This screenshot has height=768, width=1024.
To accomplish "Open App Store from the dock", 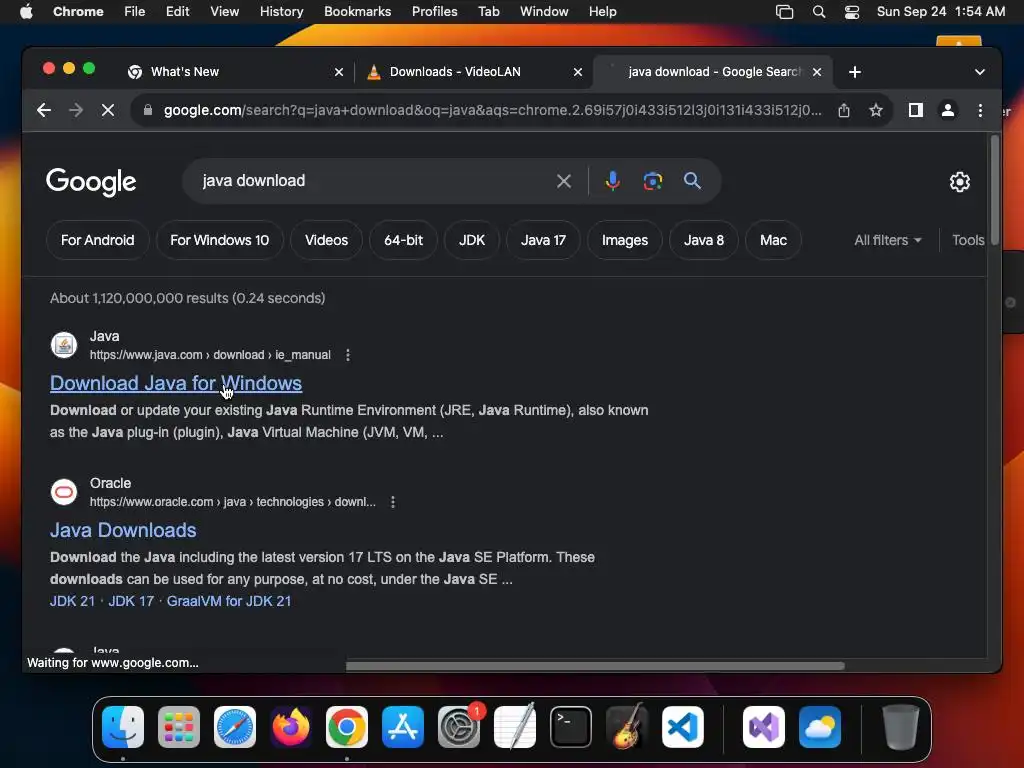I will click(403, 727).
